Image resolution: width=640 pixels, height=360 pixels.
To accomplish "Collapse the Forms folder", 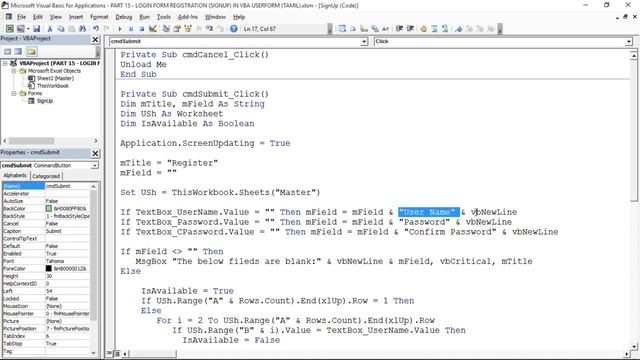I will pos(13,93).
